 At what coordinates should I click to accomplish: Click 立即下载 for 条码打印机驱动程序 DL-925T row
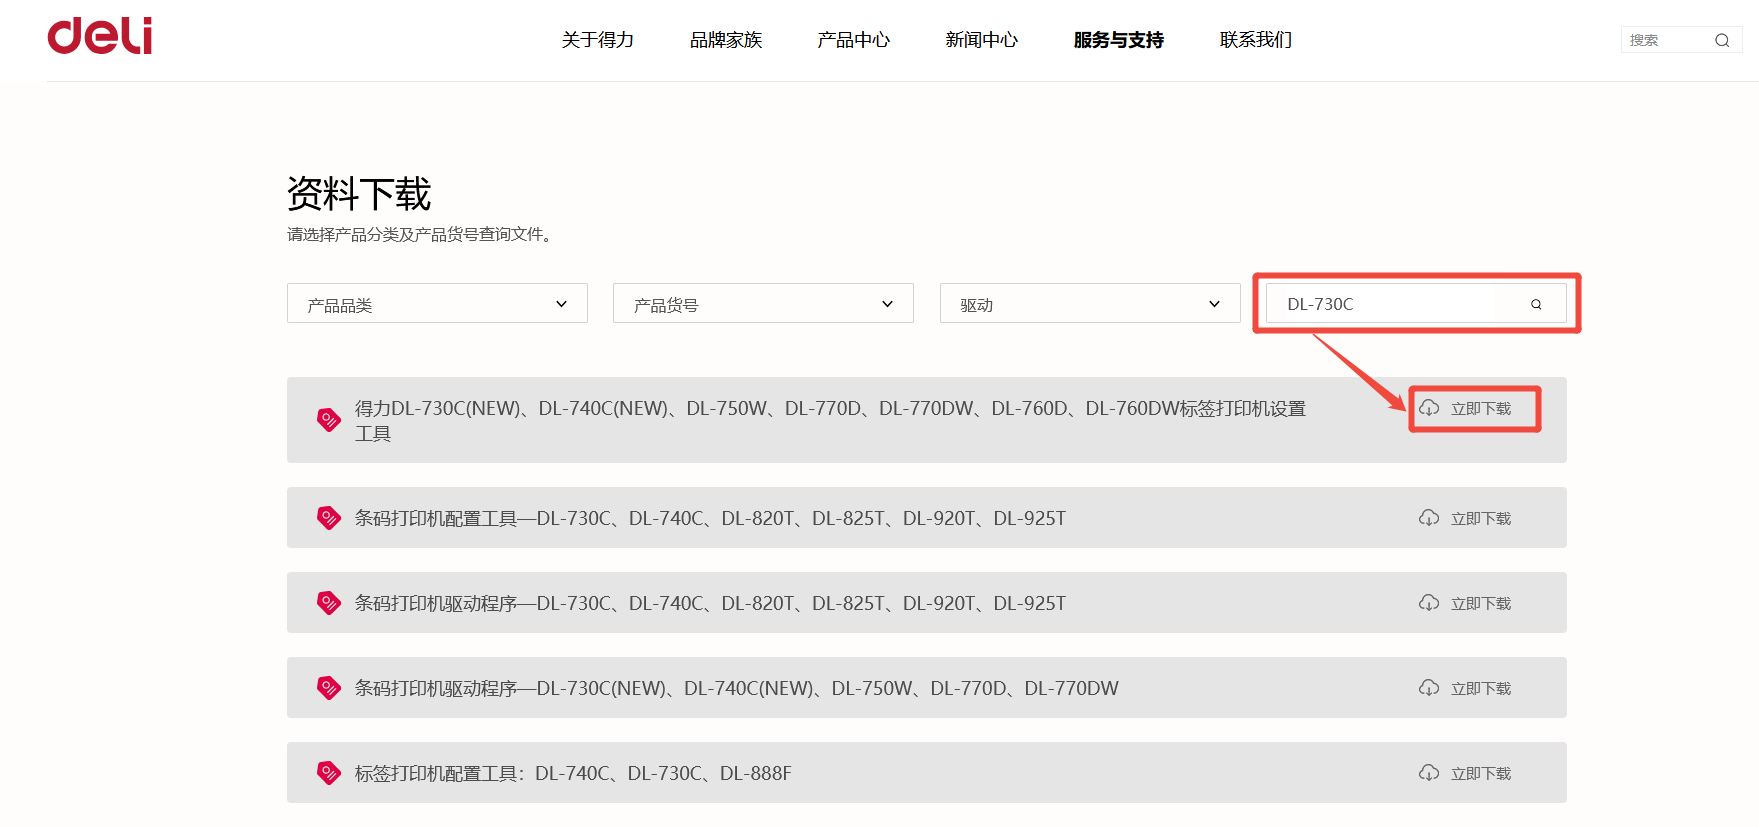1481,604
